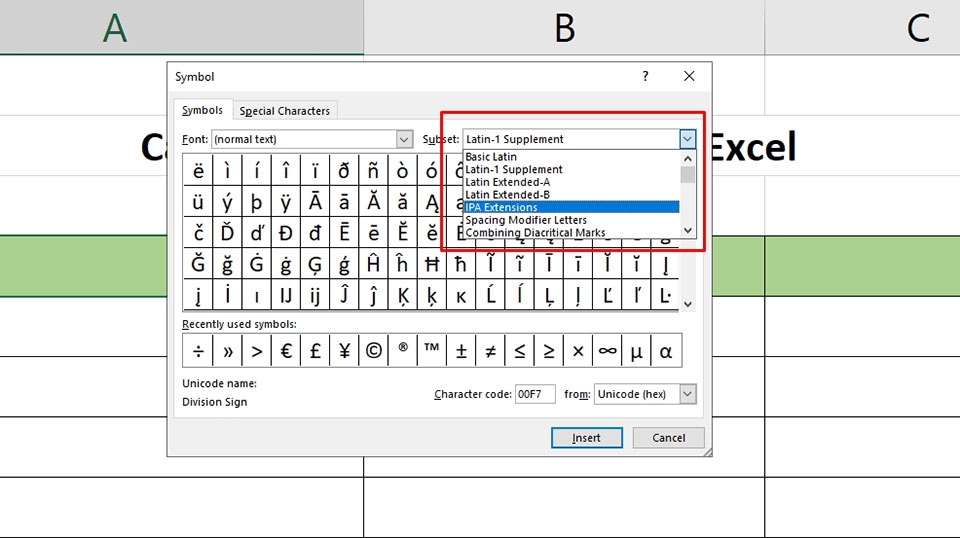Choose Latin-1 Supplement in the subset list
The width and height of the screenshot is (960, 538).
[x=571, y=170]
